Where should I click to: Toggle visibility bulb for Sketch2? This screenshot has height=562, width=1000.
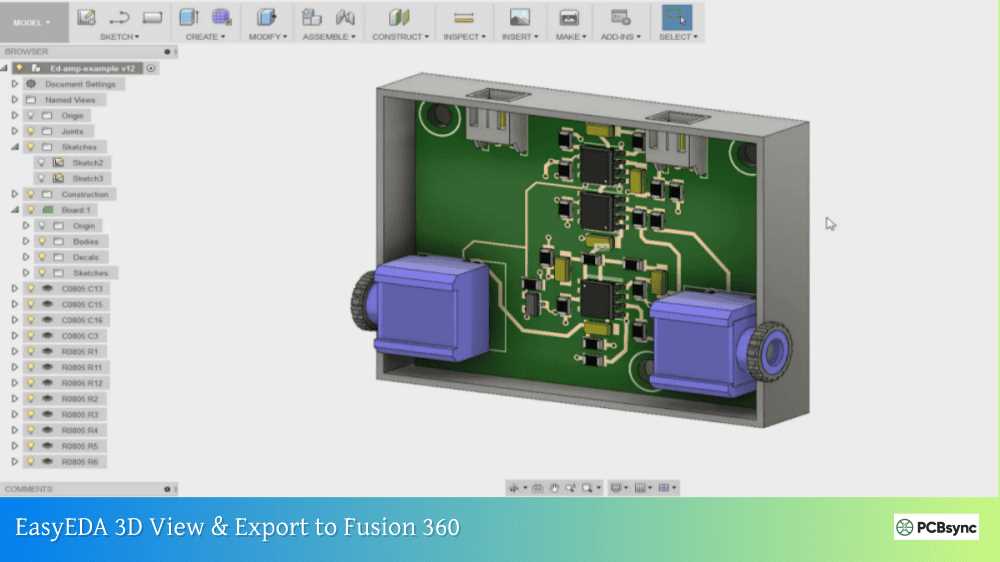coord(41,163)
